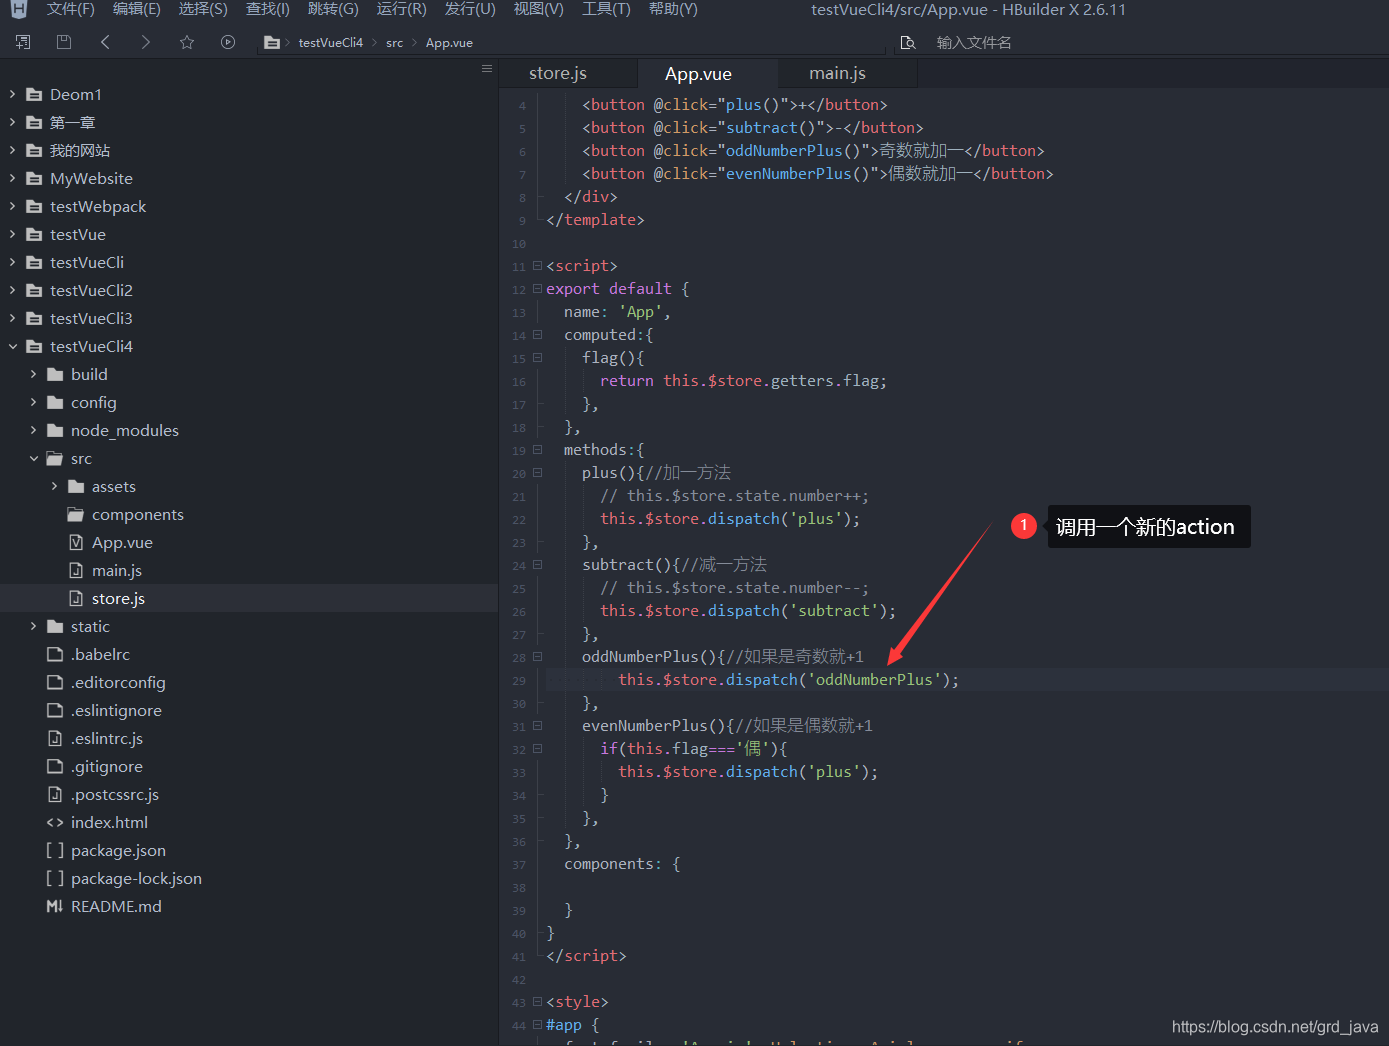Open the 发行(U) menu
This screenshot has width=1389, height=1046.
(470, 9)
